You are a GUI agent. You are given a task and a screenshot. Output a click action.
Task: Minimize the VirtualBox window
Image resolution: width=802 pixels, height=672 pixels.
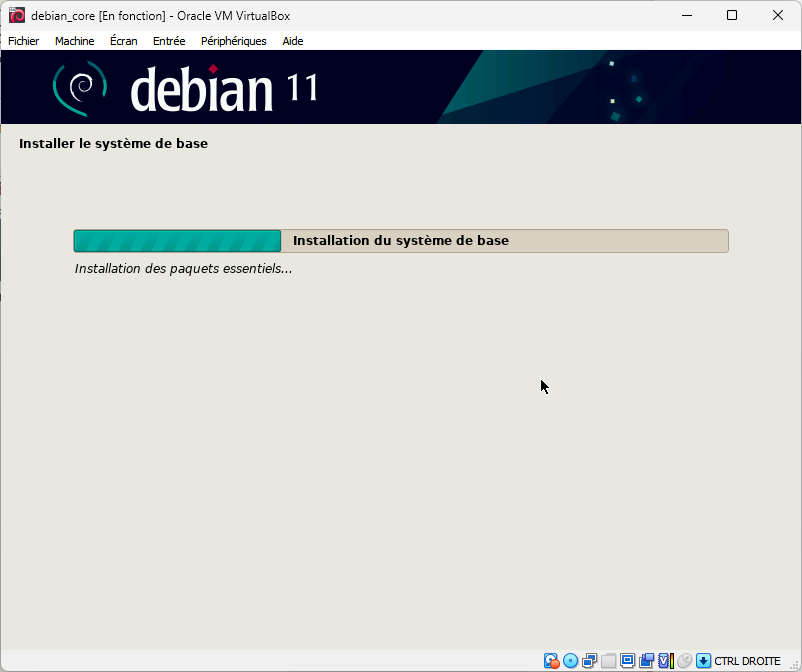[x=687, y=15]
